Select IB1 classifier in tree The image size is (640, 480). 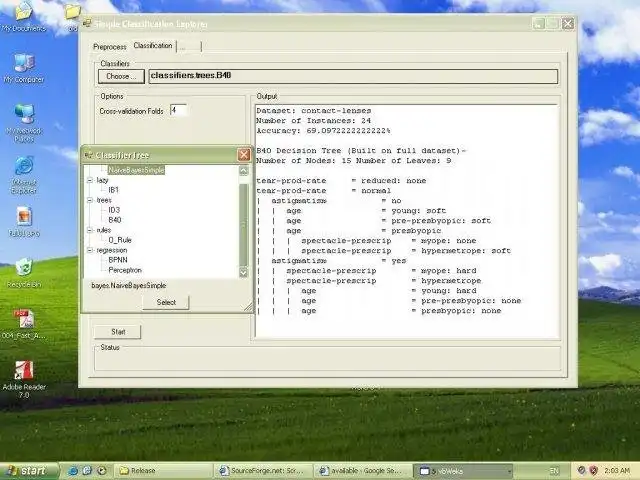113,190
